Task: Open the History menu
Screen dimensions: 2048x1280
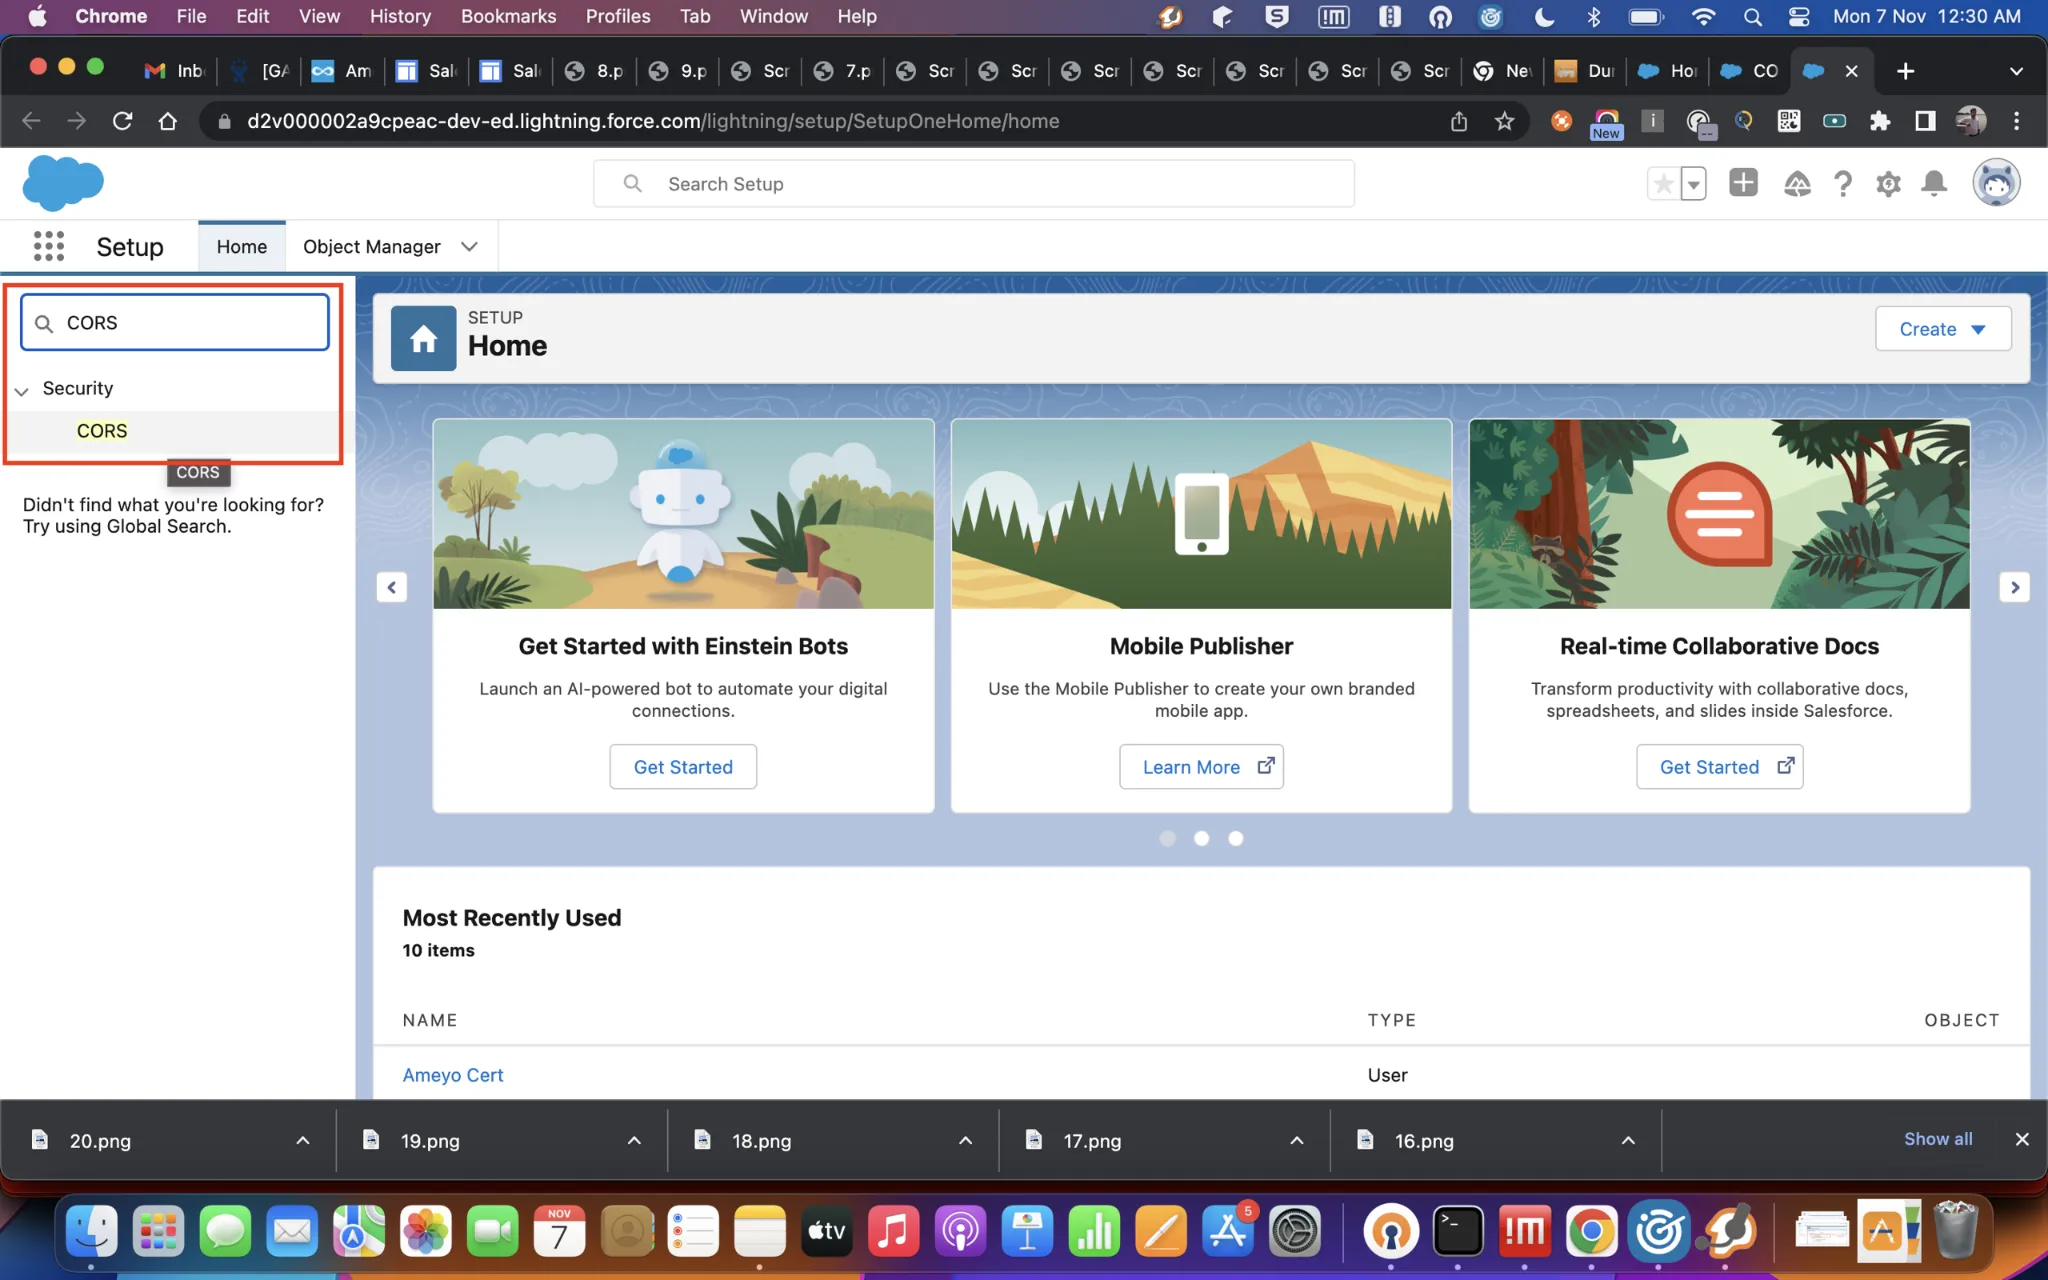Action: tap(400, 16)
